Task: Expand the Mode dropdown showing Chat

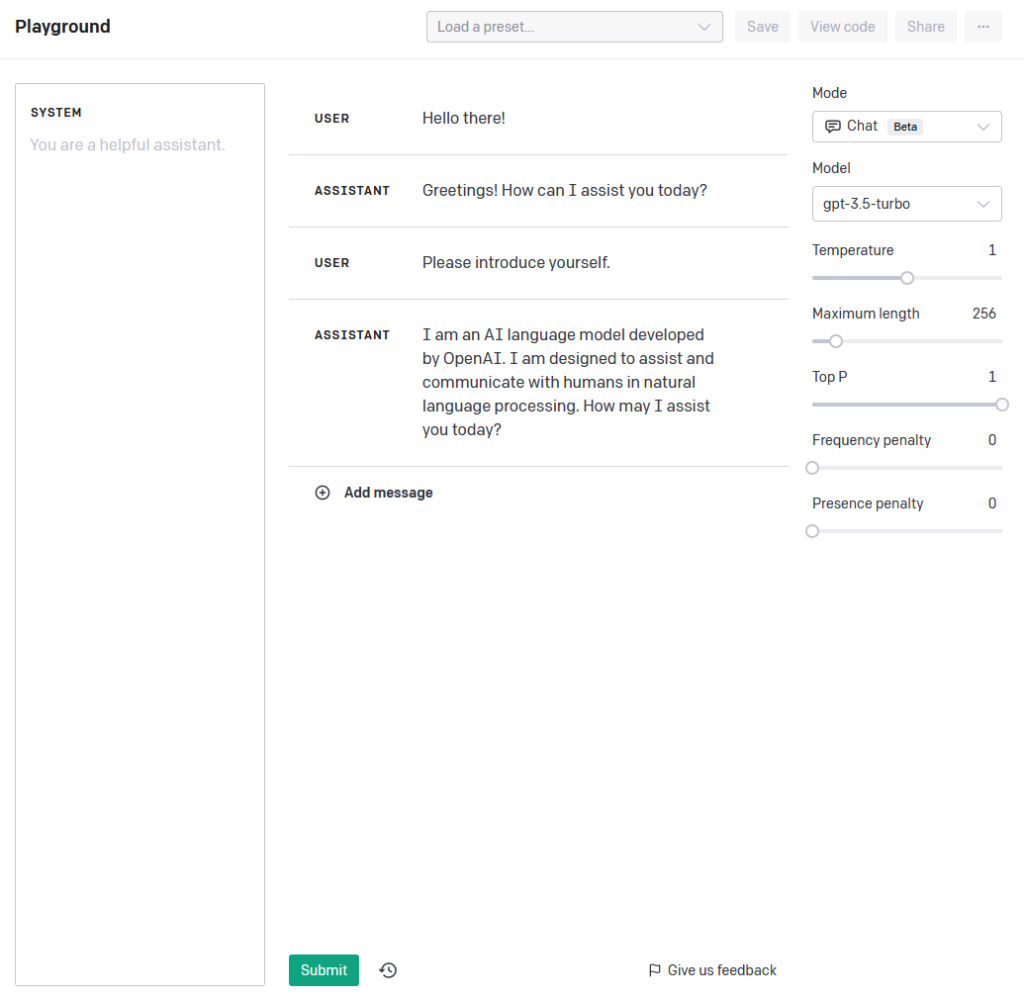Action: (x=906, y=127)
